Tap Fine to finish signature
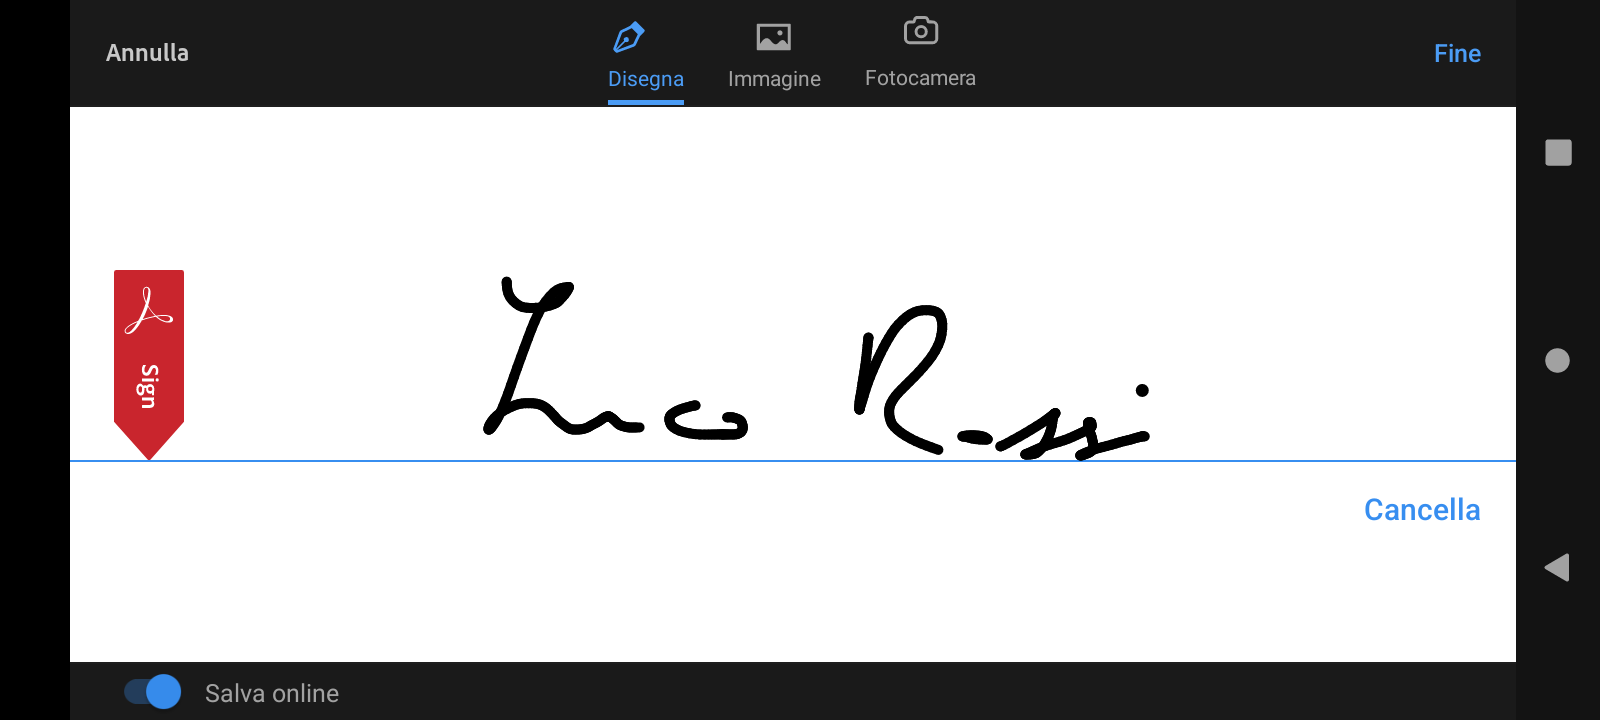The image size is (1600, 720). (x=1457, y=54)
